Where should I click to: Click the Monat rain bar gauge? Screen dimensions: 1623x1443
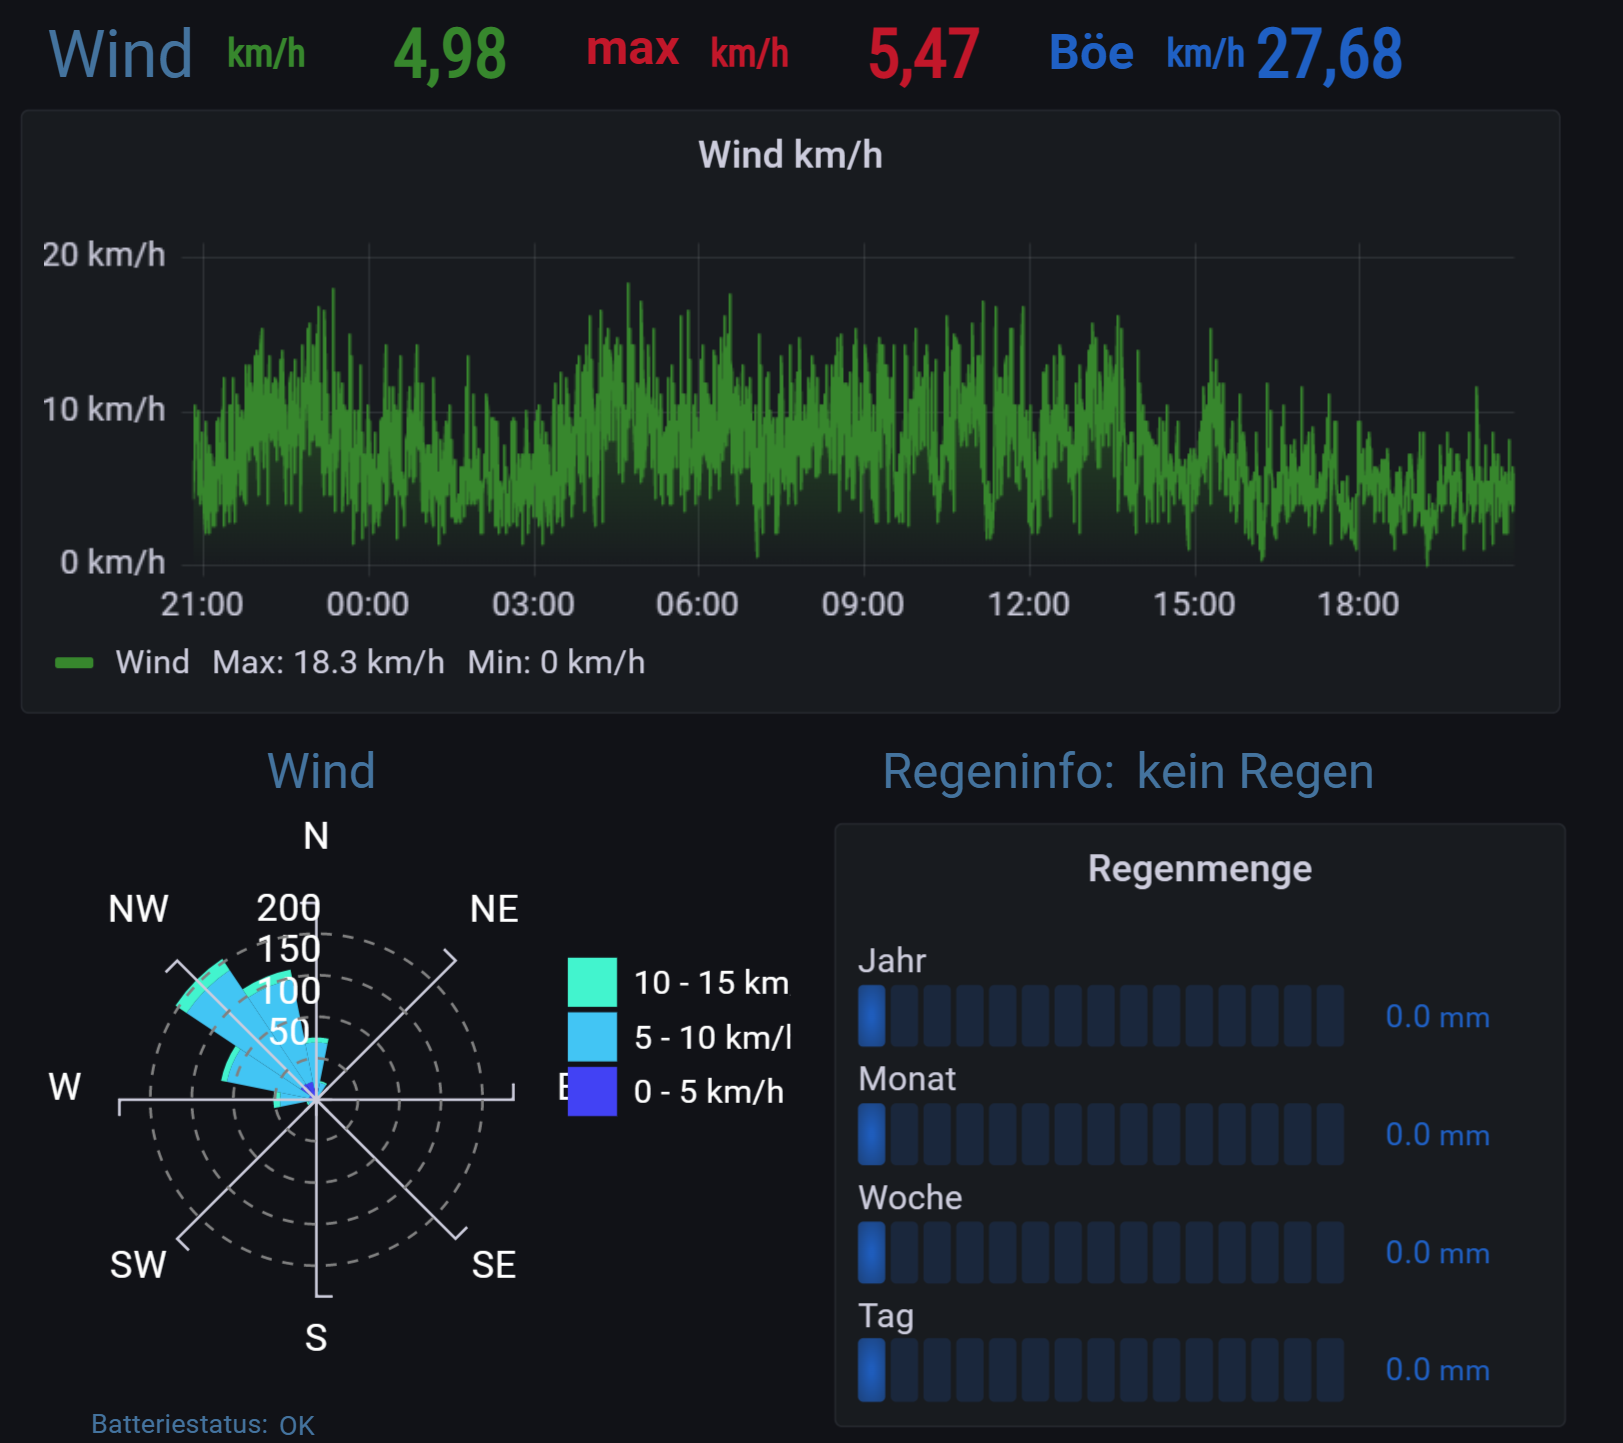click(x=1100, y=1134)
